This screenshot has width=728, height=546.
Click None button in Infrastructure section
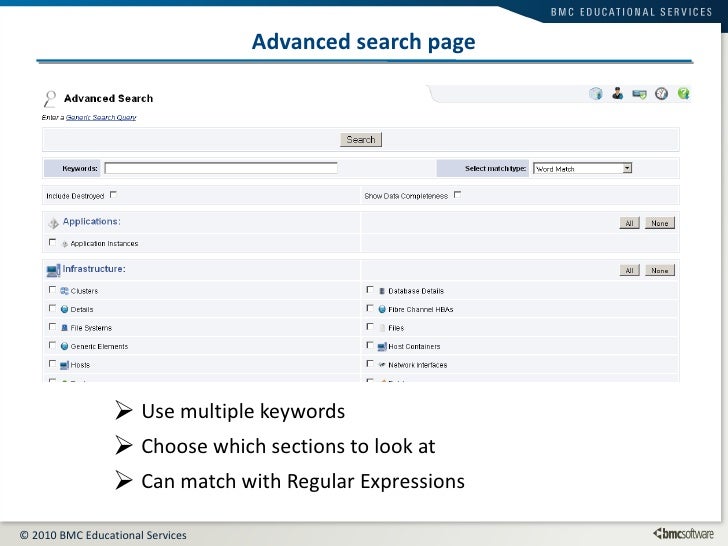point(660,271)
